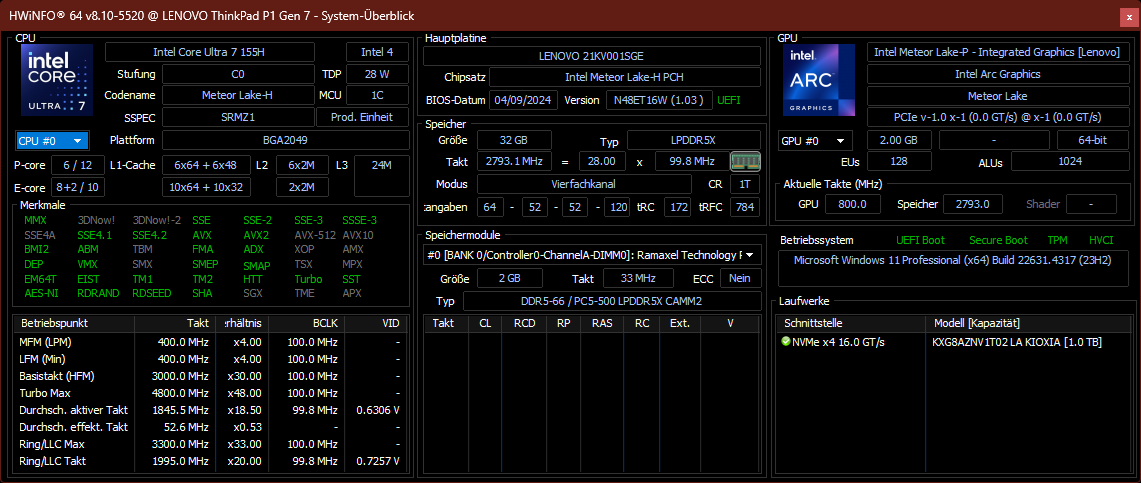
Task: Click the BIOS version N48ET16W field
Action: coord(659,100)
